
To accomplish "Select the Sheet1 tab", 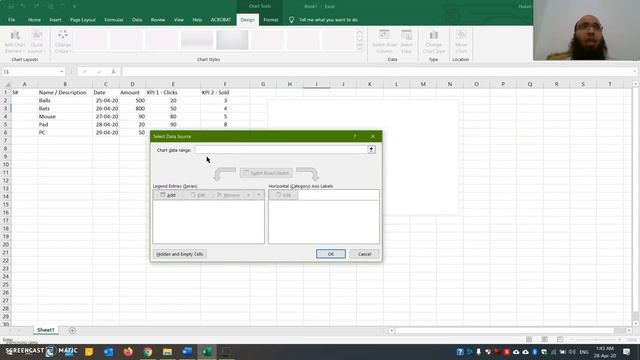I will pos(46,330).
